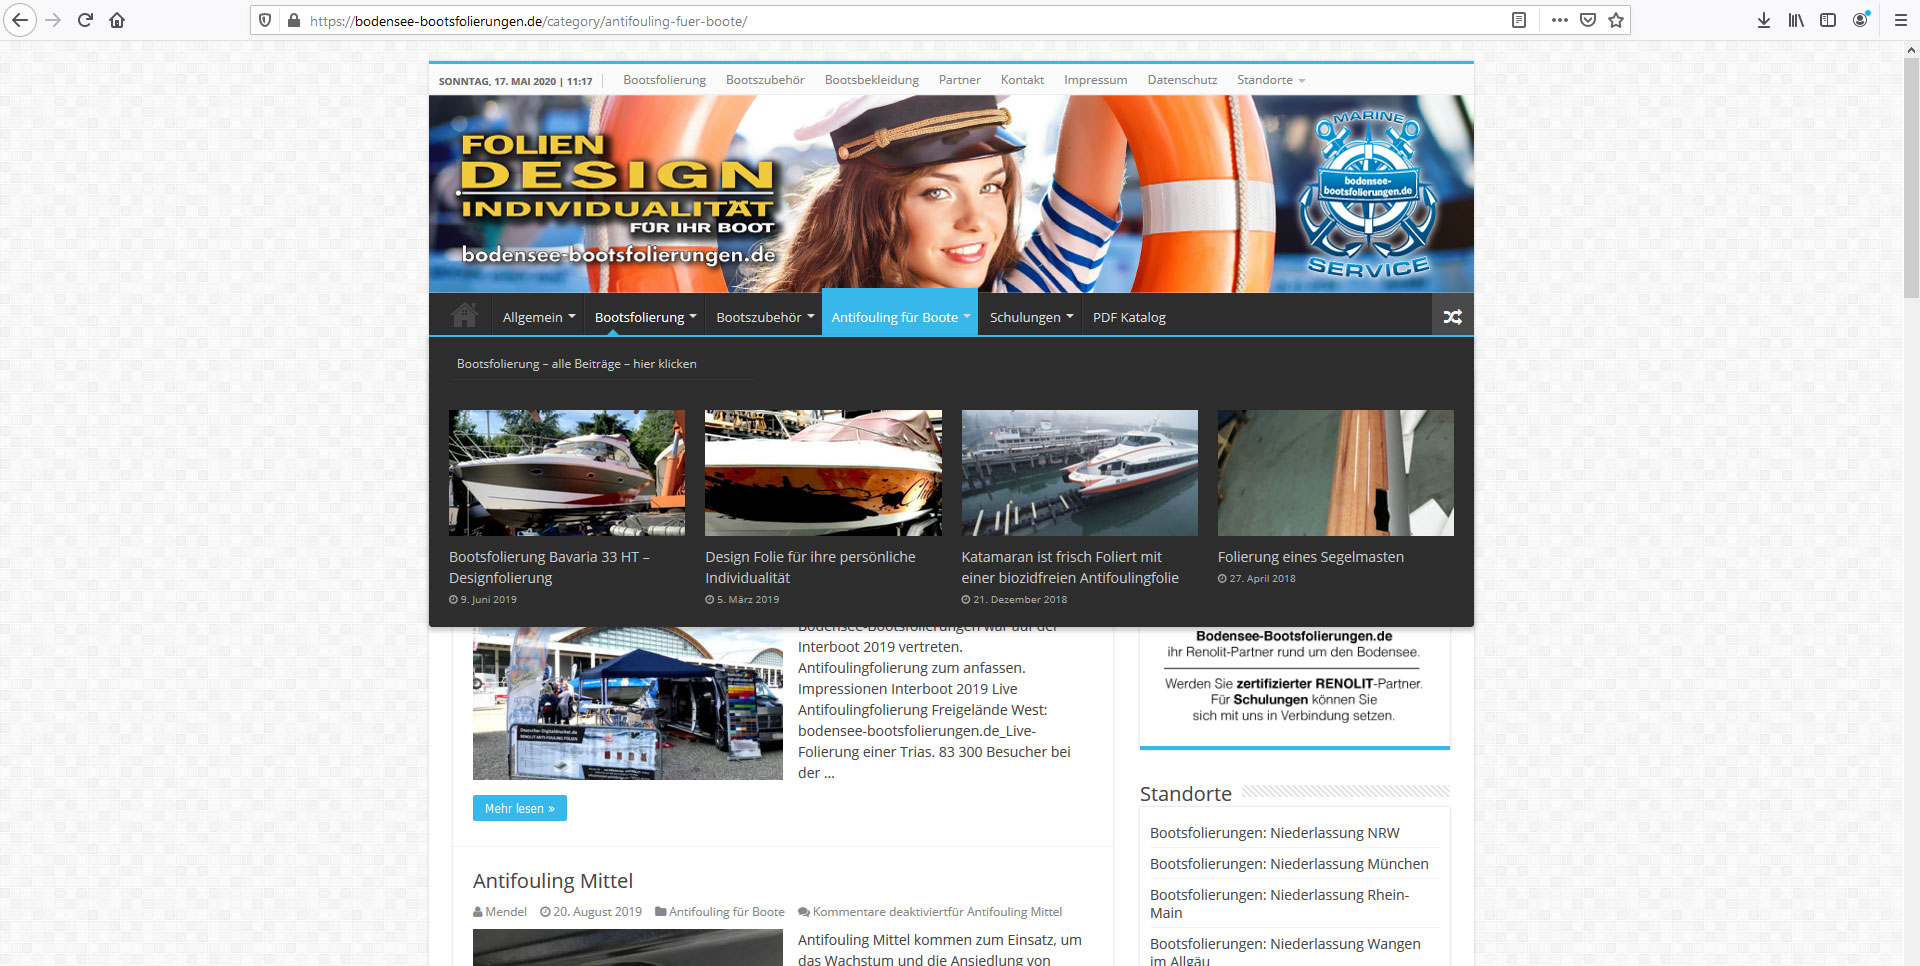
Task: Open Firefox home page icon
Action: point(117,20)
